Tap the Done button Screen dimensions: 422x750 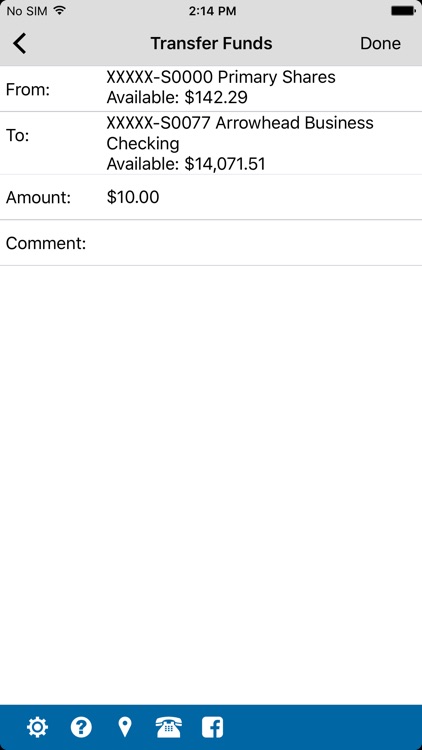[380, 44]
